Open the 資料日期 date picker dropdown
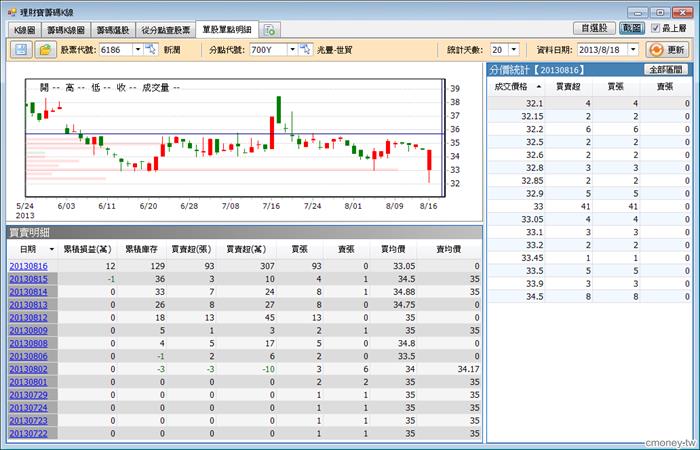 click(633, 50)
